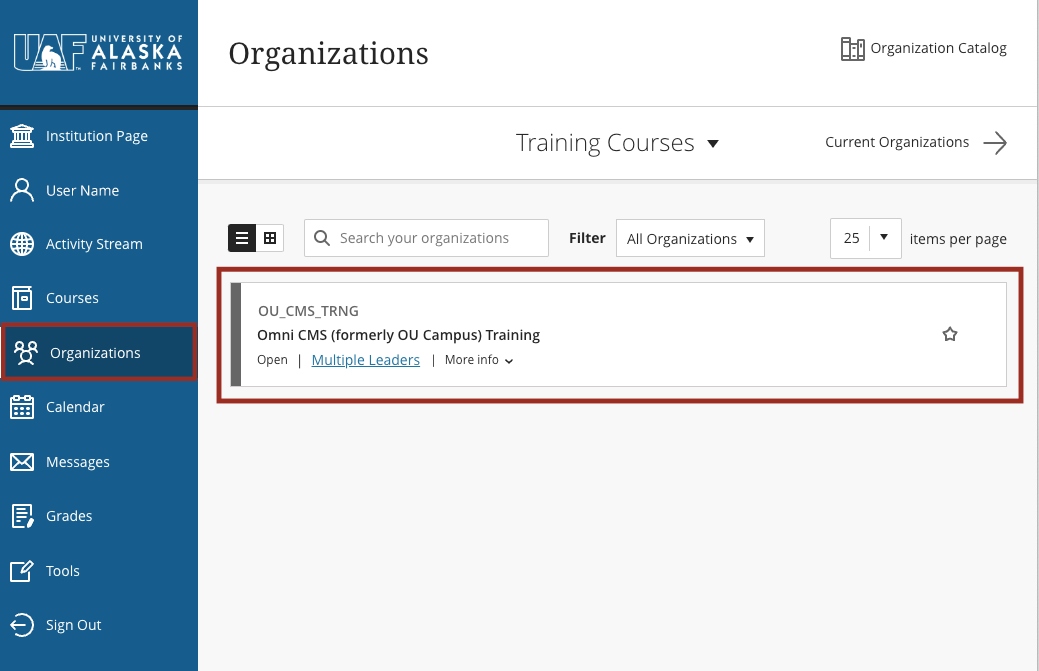The height and width of the screenshot is (671, 1039).
Task: Click the Open status text
Action: pyautogui.click(x=272, y=360)
